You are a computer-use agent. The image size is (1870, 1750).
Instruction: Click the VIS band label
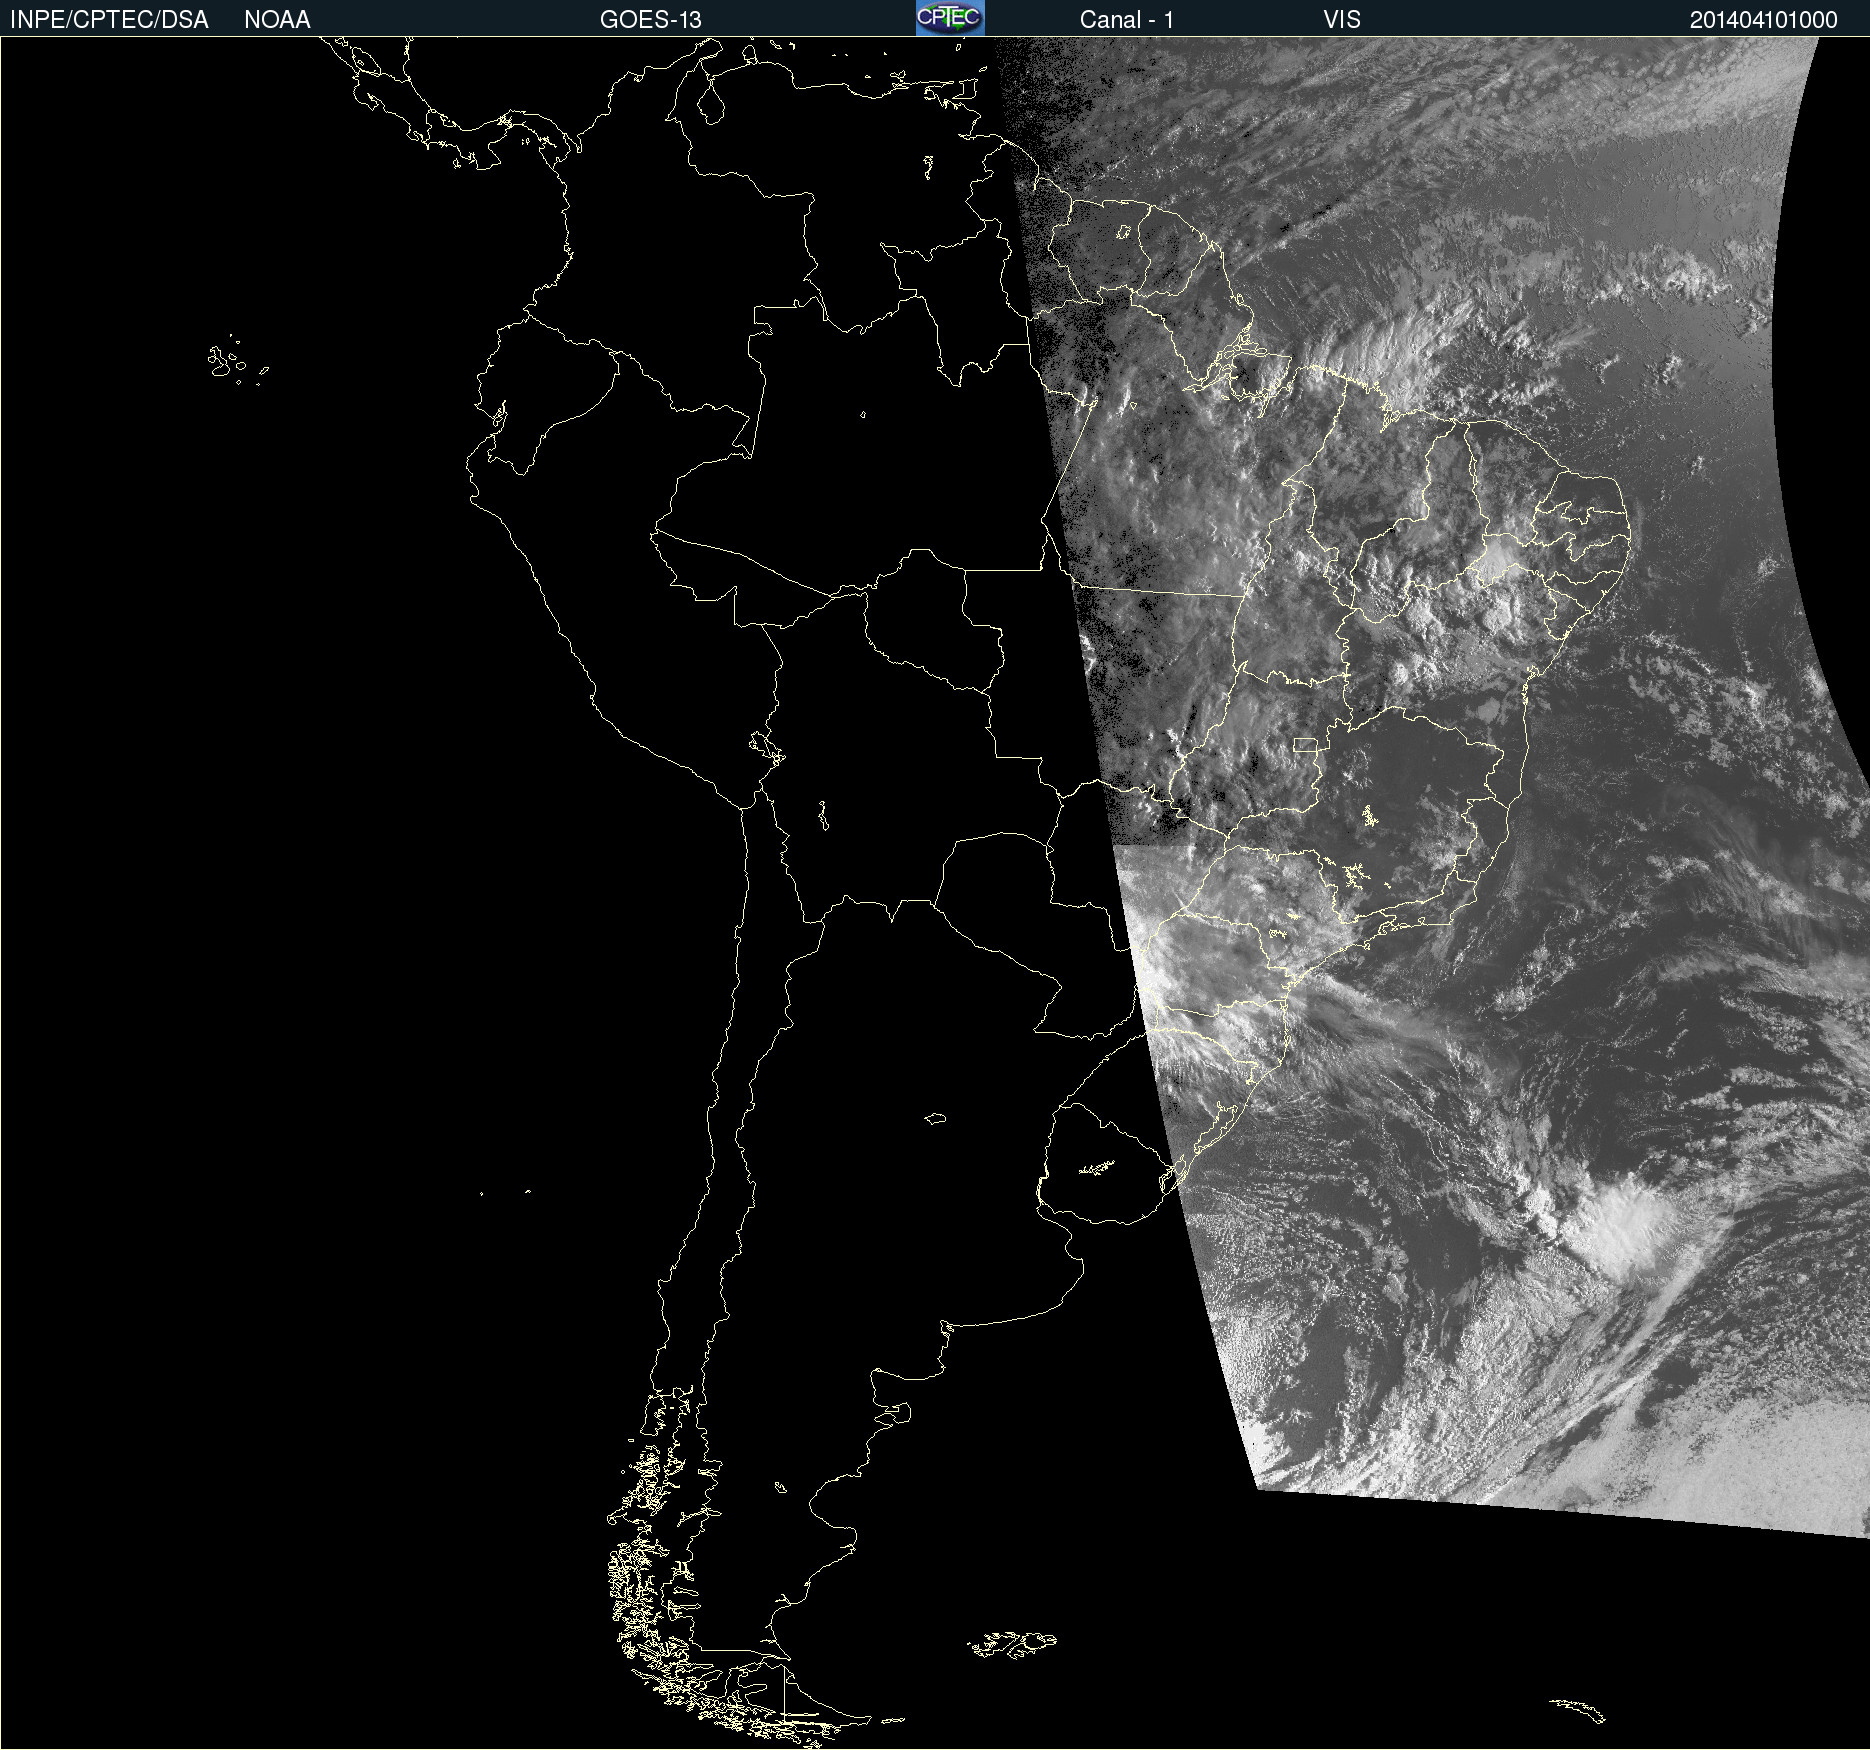pos(1342,20)
